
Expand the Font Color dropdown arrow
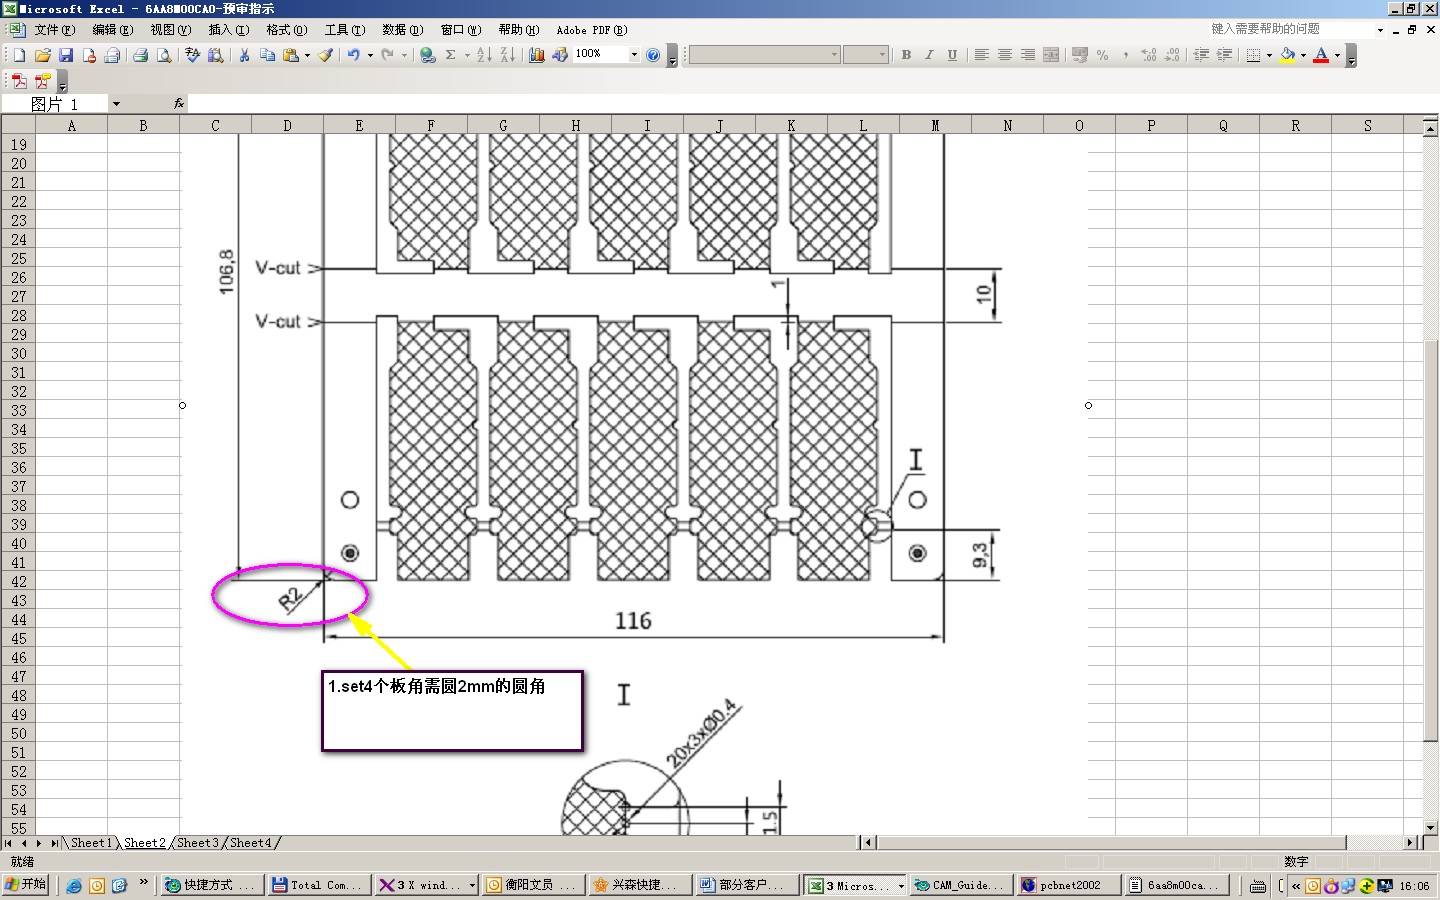click(x=1337, y=55)
